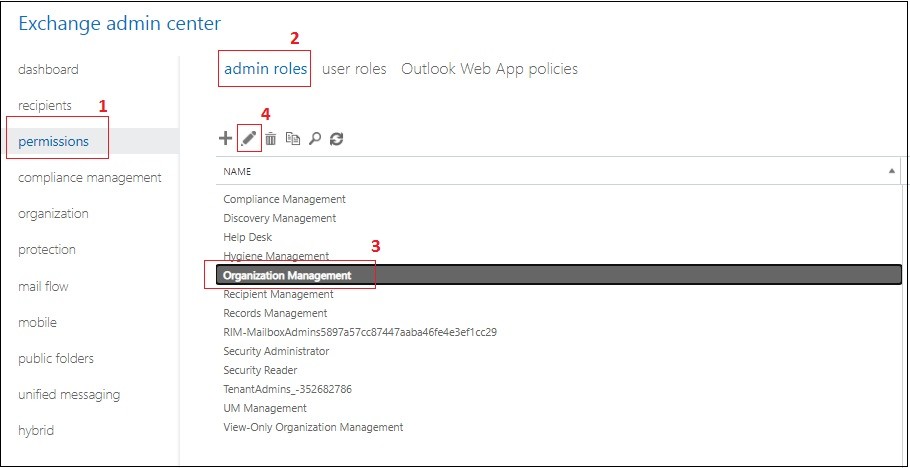Click the copy role group icon
Viewport: 910px width, 468px height.
pos(293,139)
